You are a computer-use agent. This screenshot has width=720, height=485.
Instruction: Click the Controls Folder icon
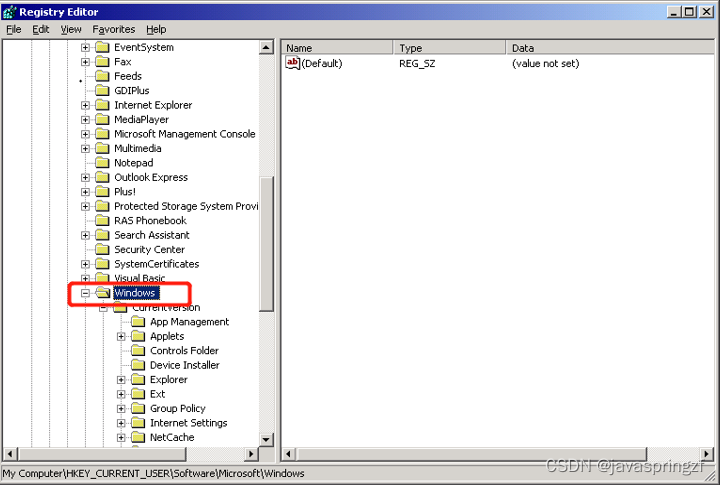(138, 350)
